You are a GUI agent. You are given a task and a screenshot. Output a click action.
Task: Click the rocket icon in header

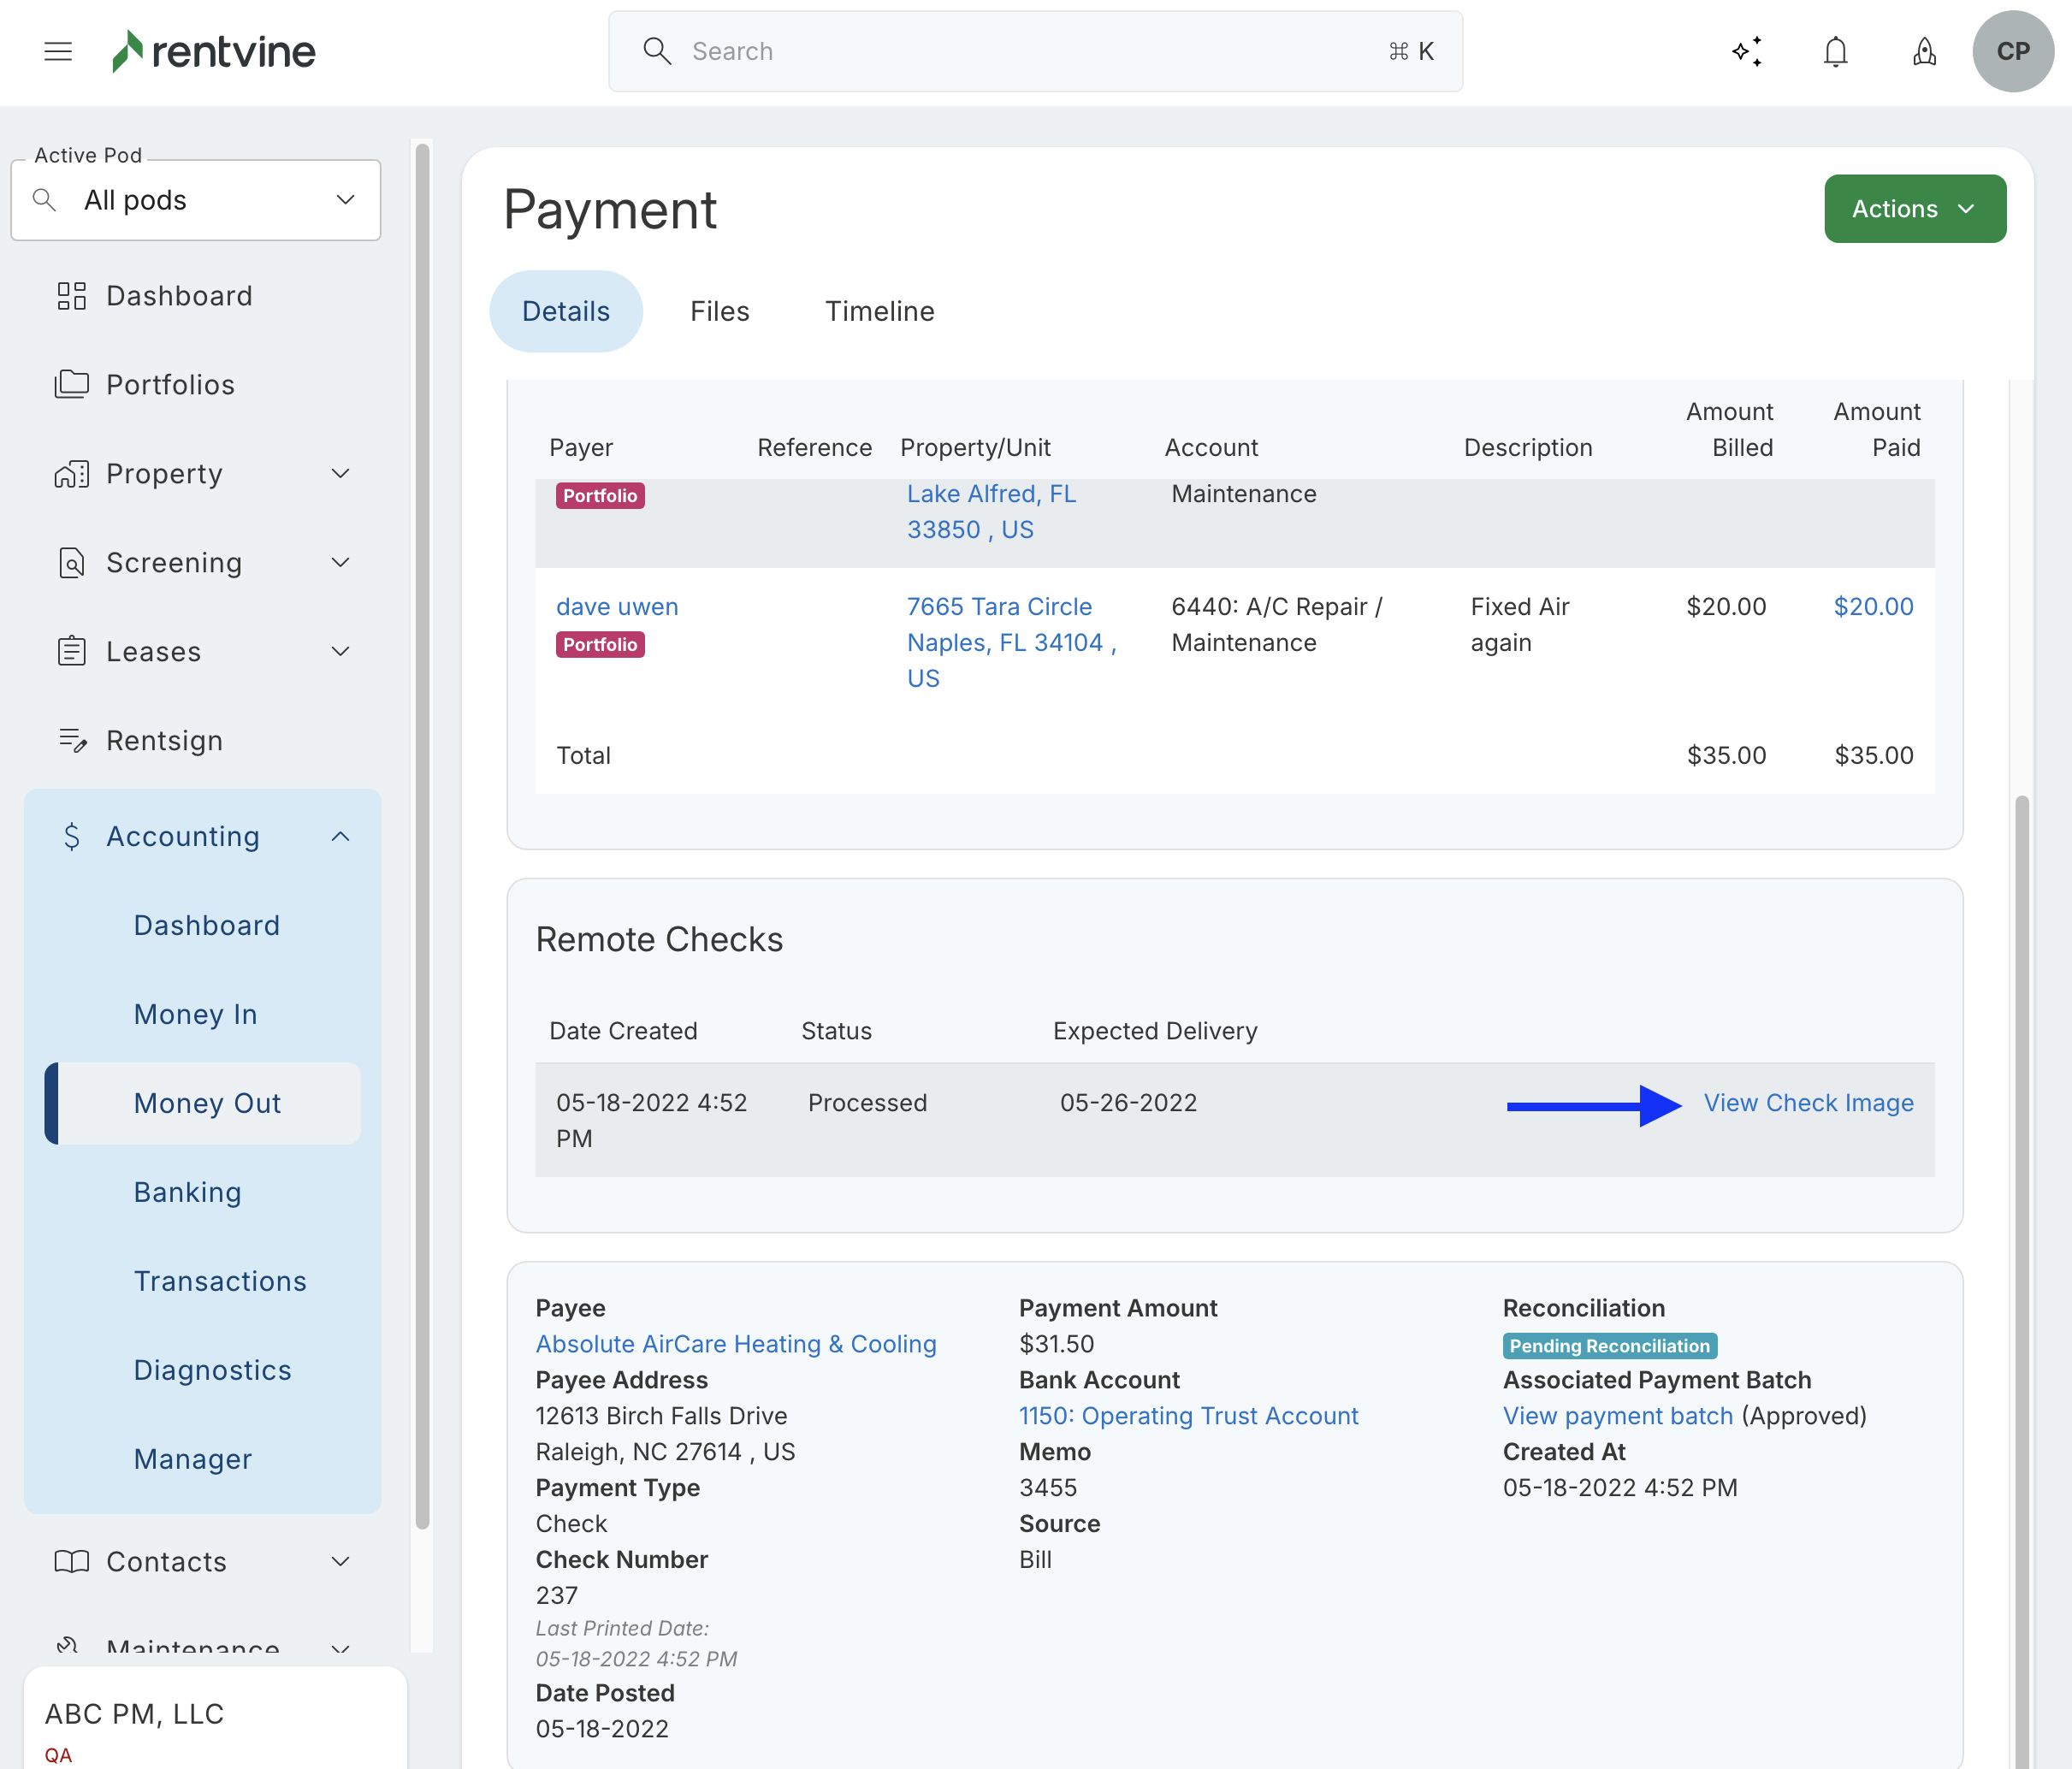click(1924, 51)
